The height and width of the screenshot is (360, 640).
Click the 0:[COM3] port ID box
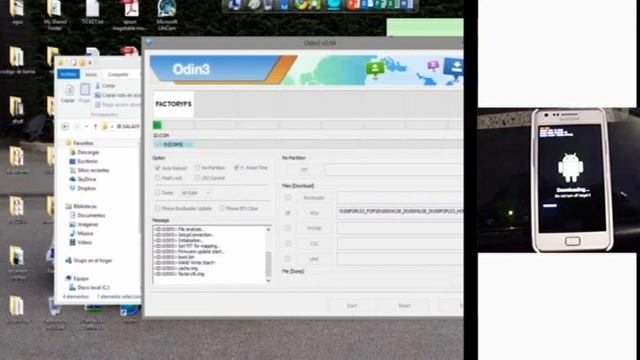pyautogui.click(x=173, y=144)
